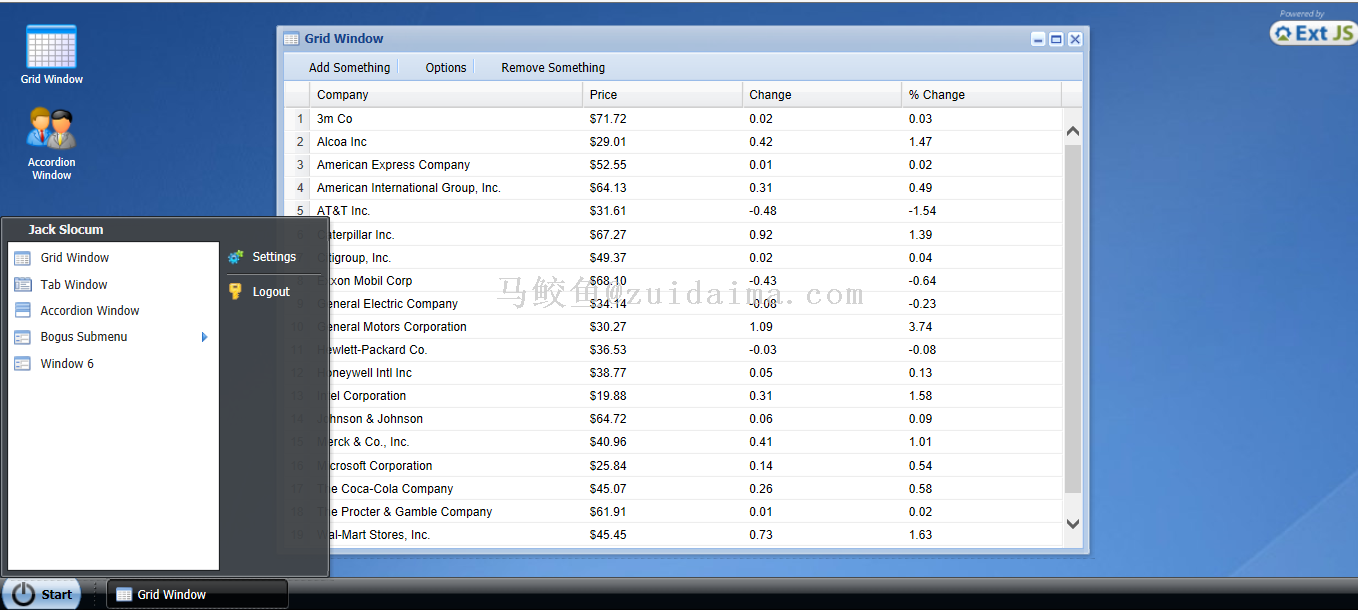The height and width of the screenshot is (610, 1358).
Task: Select the Alcoa Inc row
Action: point(673,142)
